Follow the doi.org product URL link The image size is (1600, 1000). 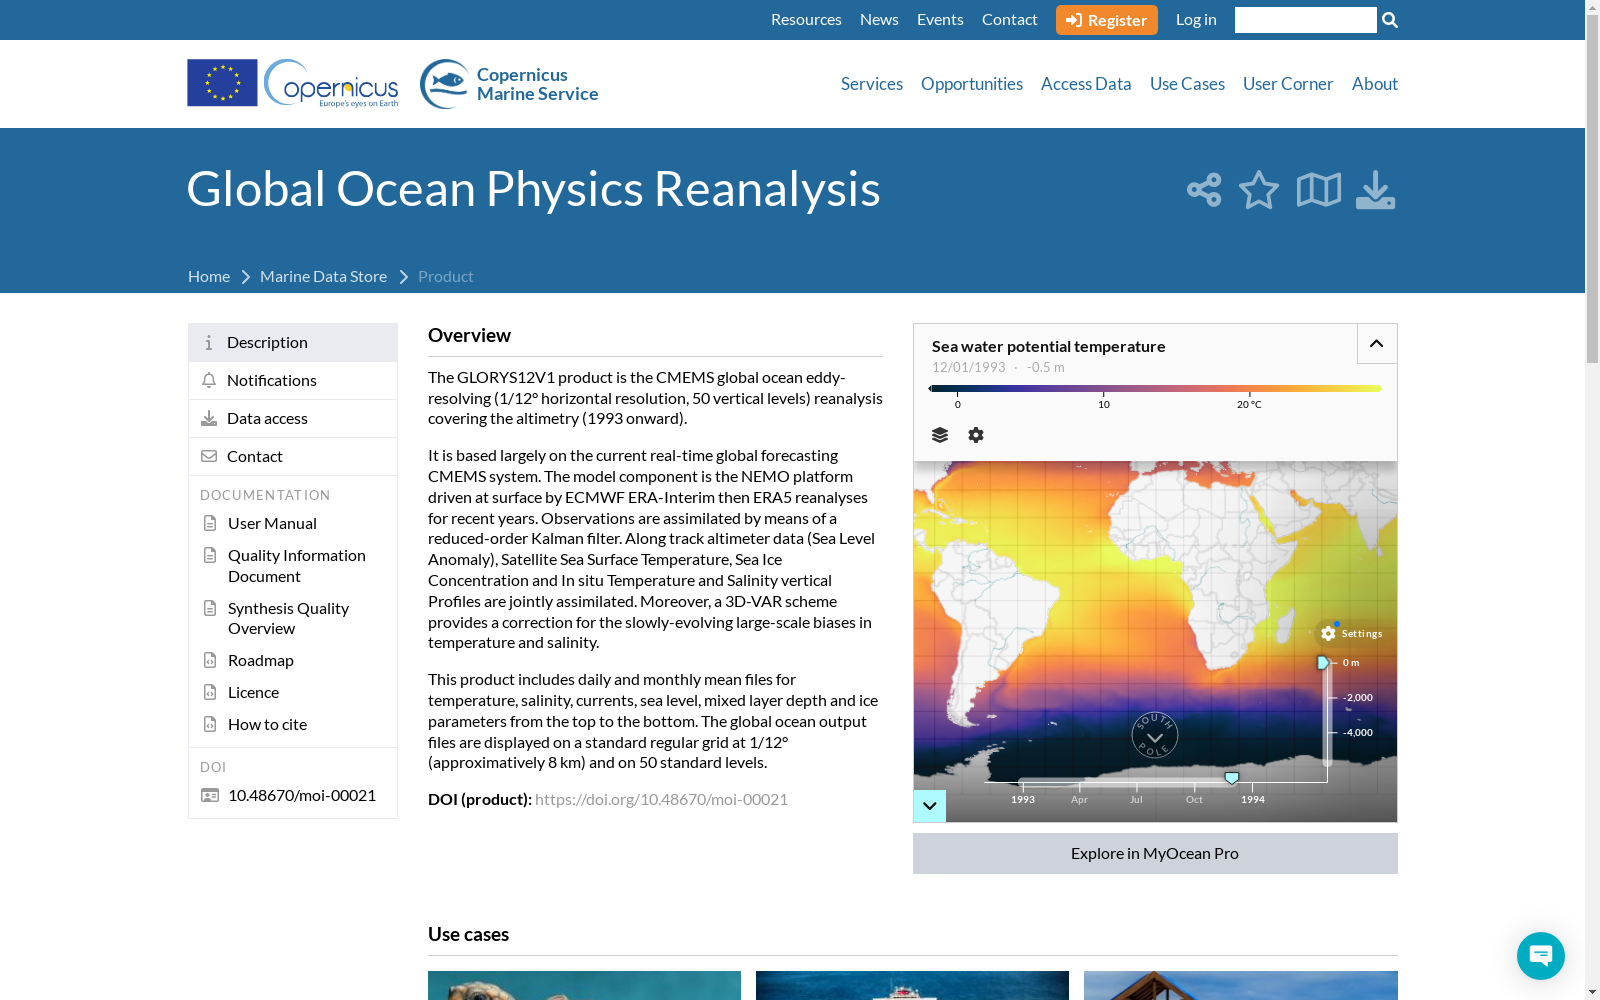coord(661,800)
